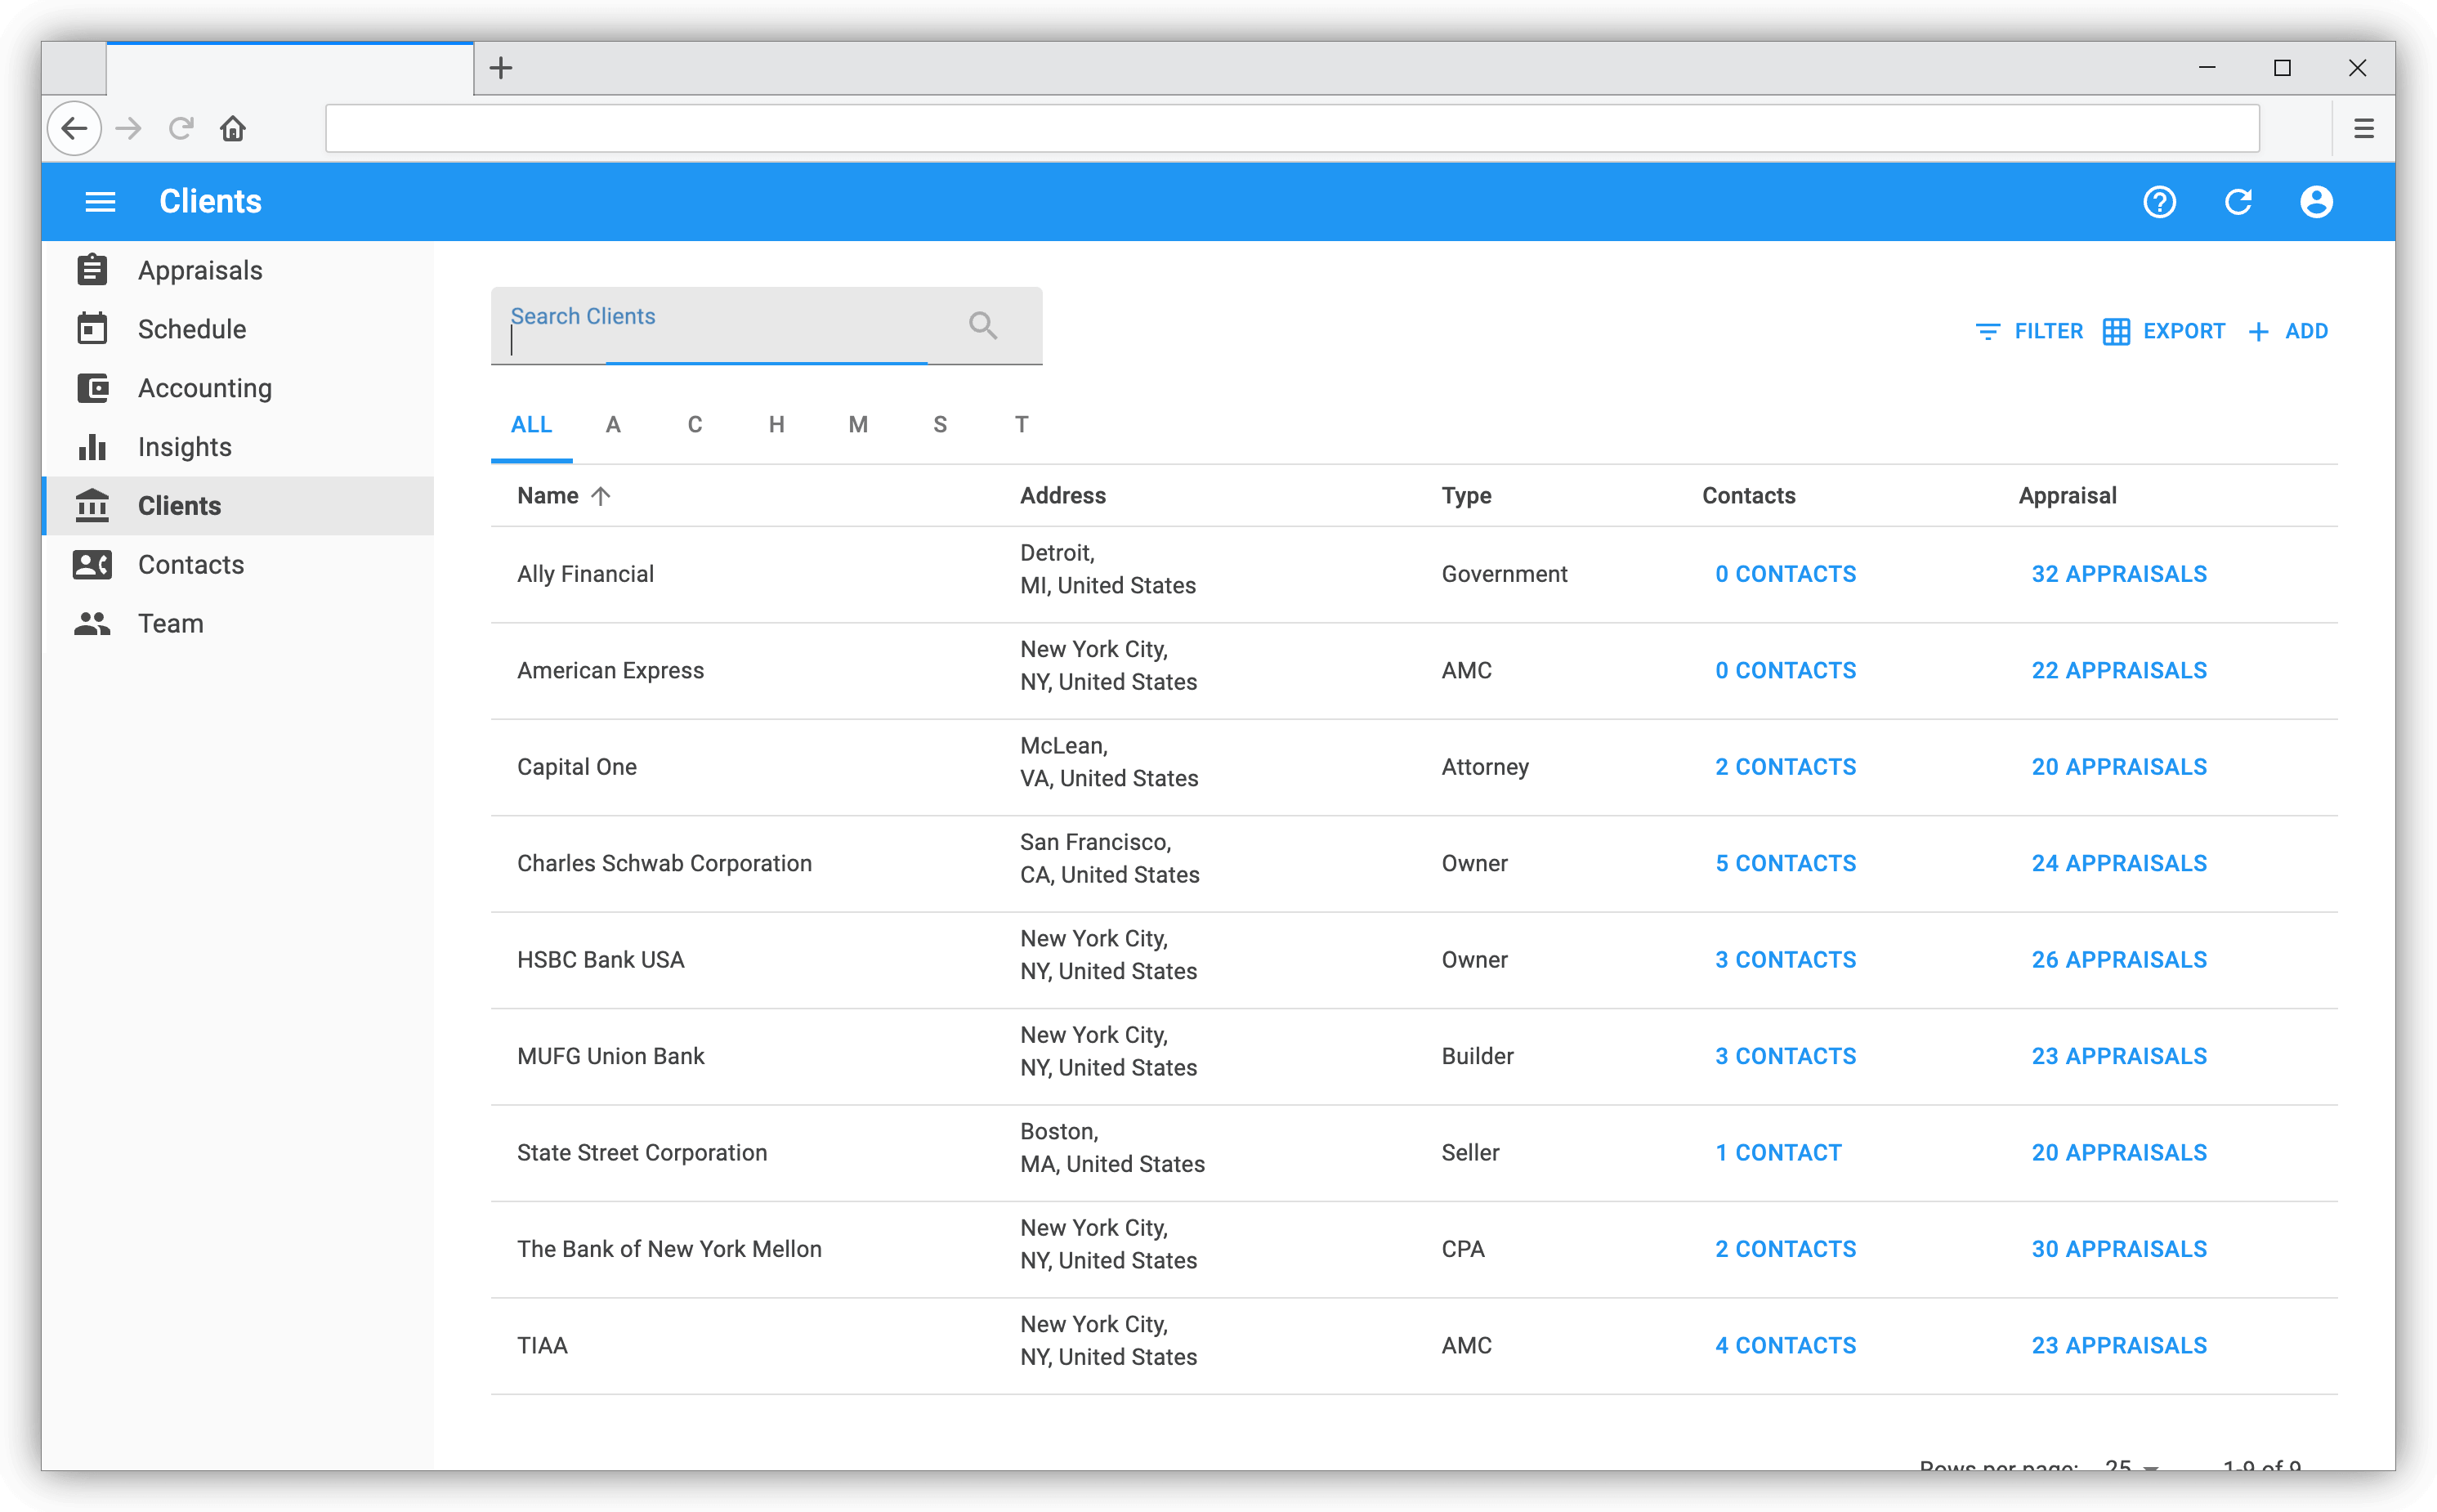2437x1512 pixels.
Task: Click the help question mark icon
Action: click(x=2159, y=202)
